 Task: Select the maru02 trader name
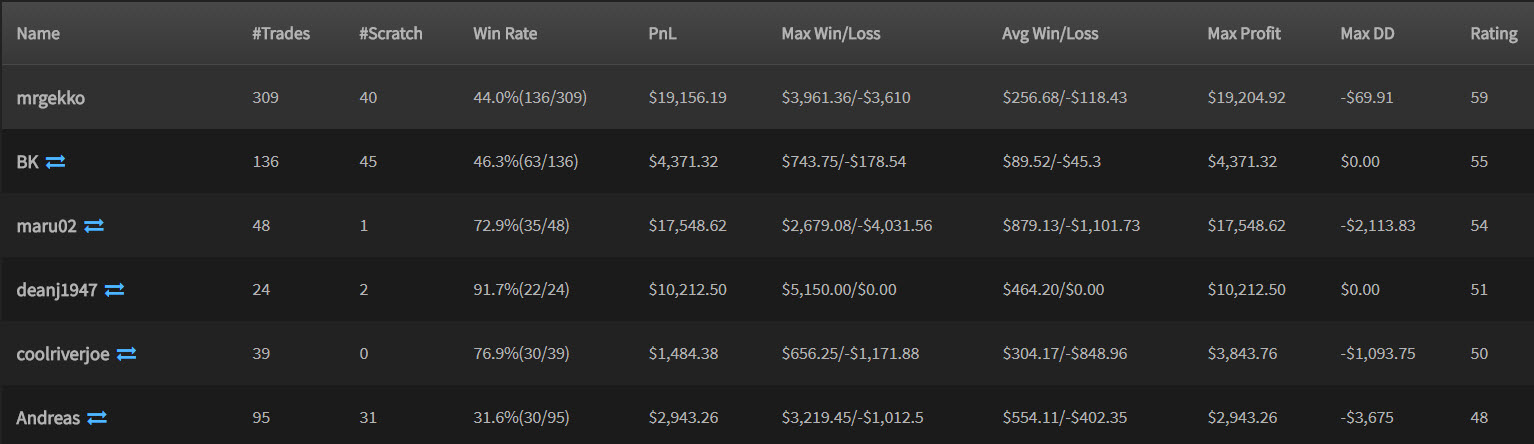point(46,226)
